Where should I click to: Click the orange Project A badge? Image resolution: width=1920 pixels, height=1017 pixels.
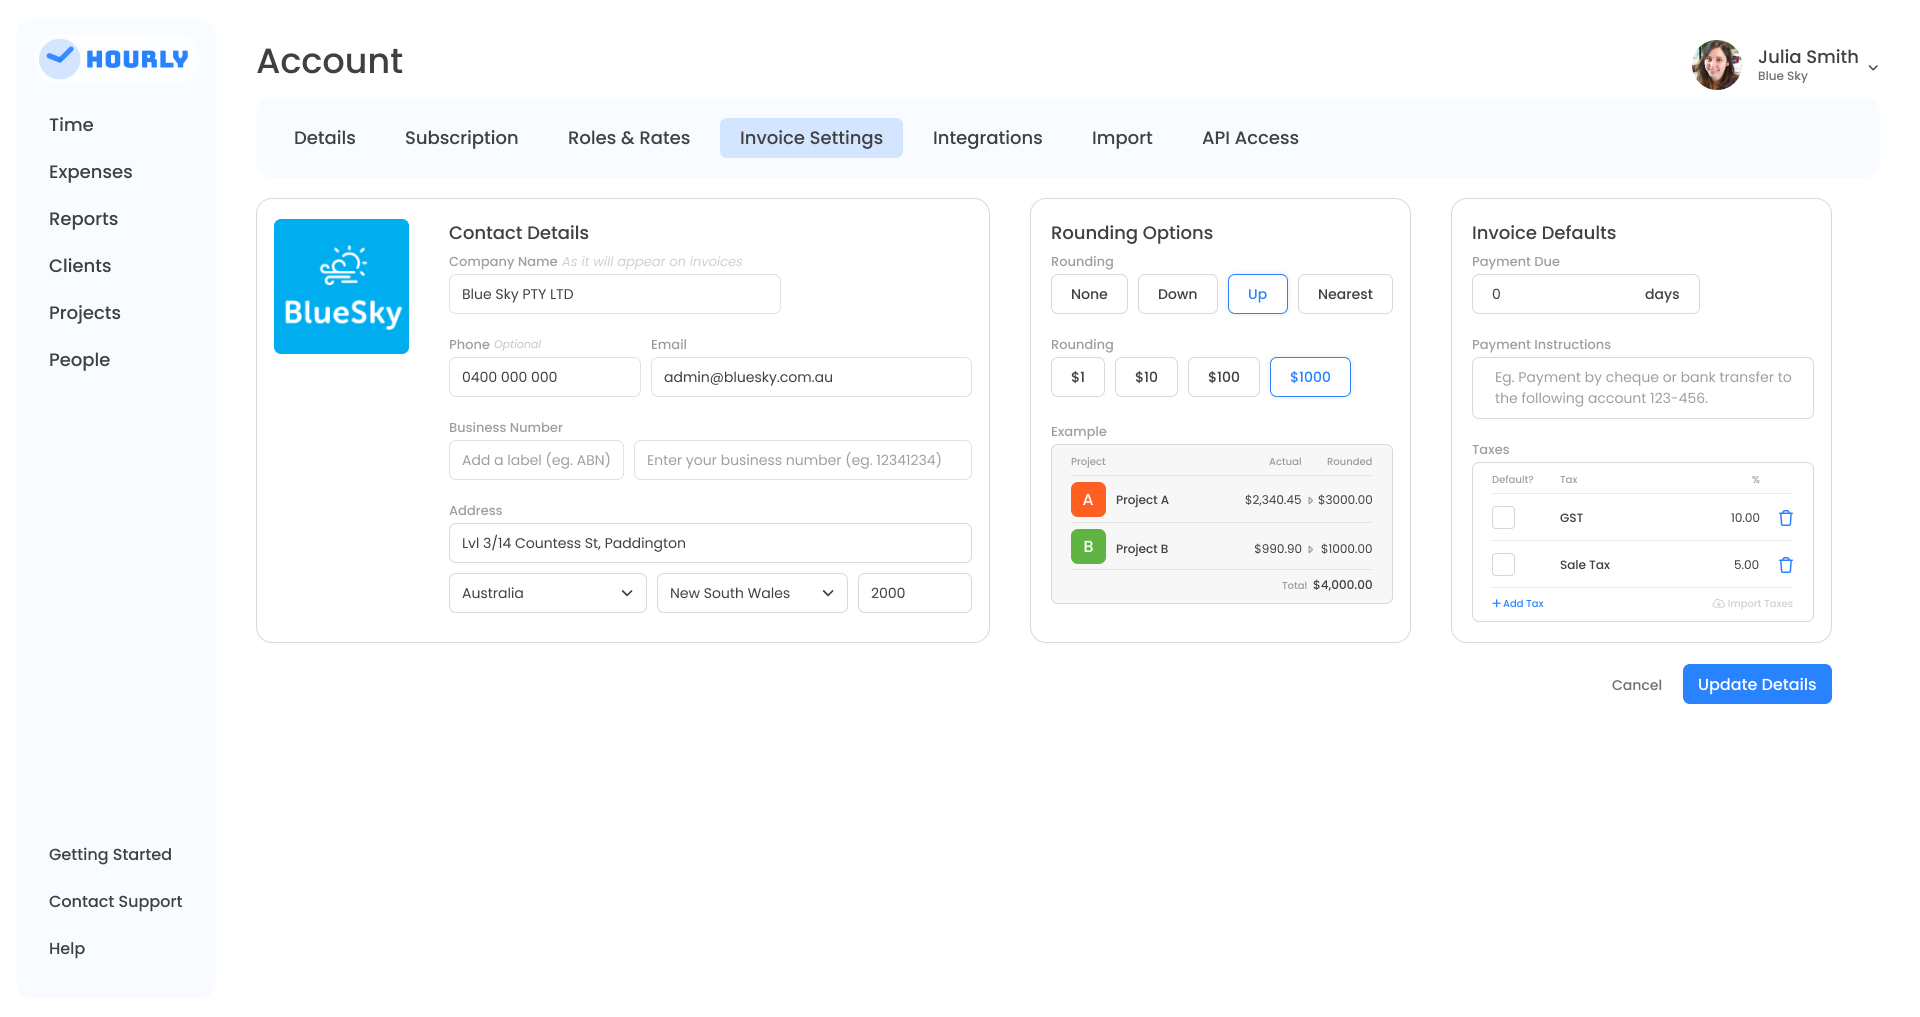pos(1088,499)
